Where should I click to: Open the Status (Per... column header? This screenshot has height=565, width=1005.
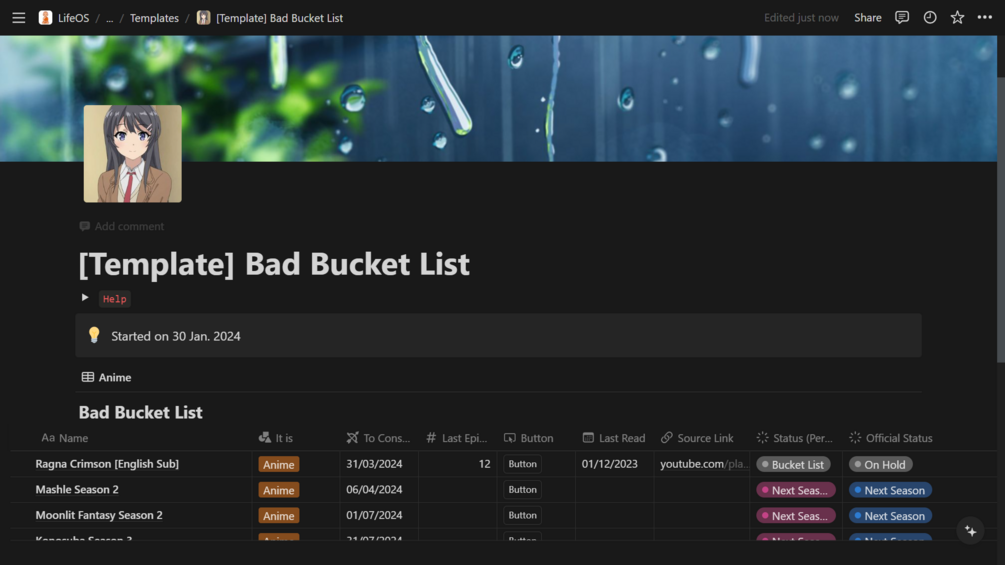pos(795,438)
